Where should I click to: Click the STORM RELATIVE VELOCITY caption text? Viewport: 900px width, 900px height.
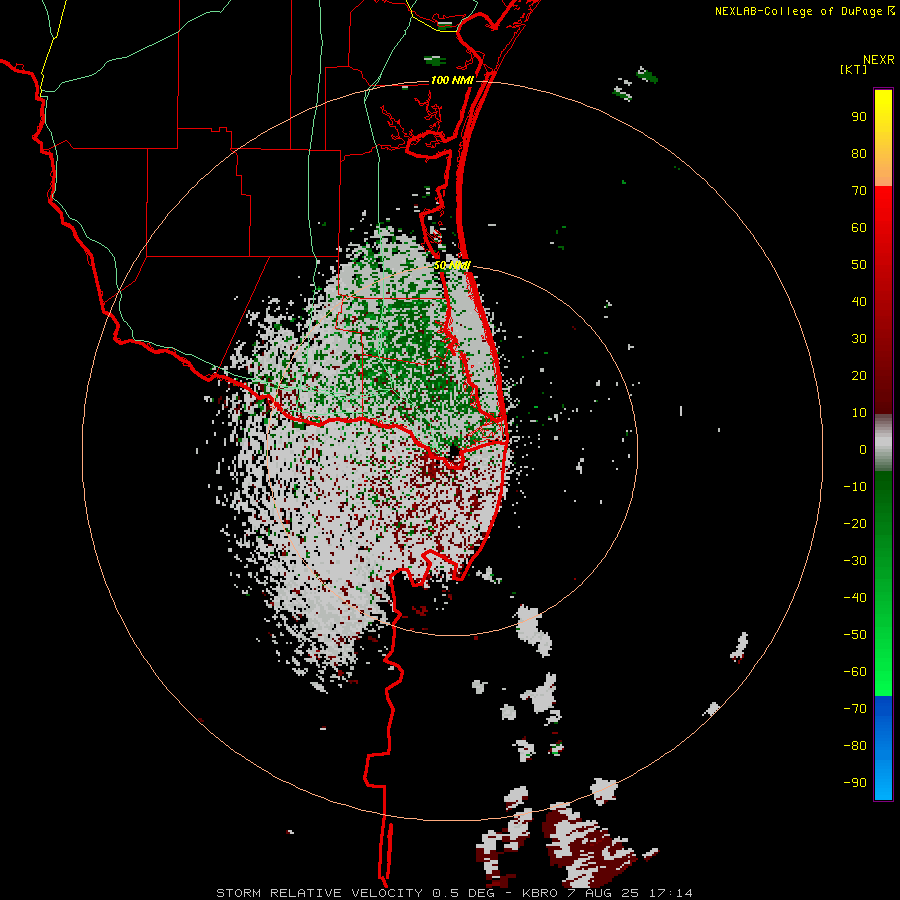(x=319, y=893)
